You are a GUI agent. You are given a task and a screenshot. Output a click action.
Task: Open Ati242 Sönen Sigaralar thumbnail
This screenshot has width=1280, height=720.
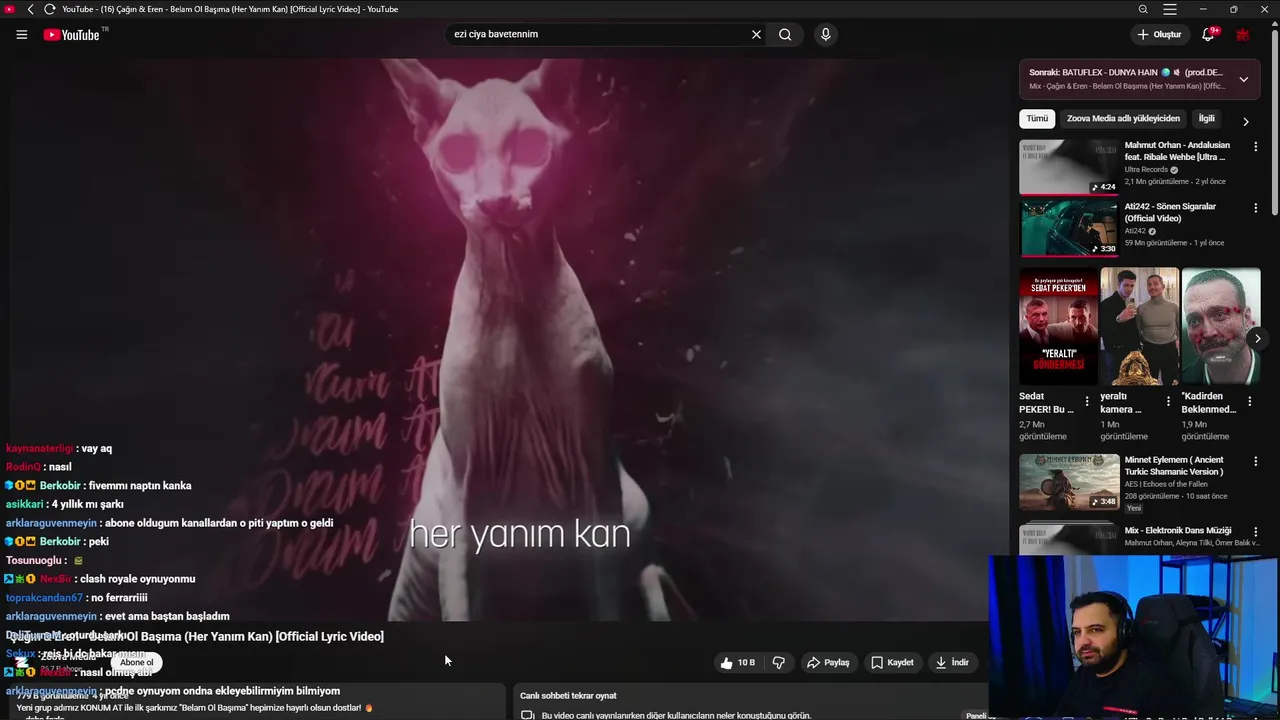click(1068, 228)
